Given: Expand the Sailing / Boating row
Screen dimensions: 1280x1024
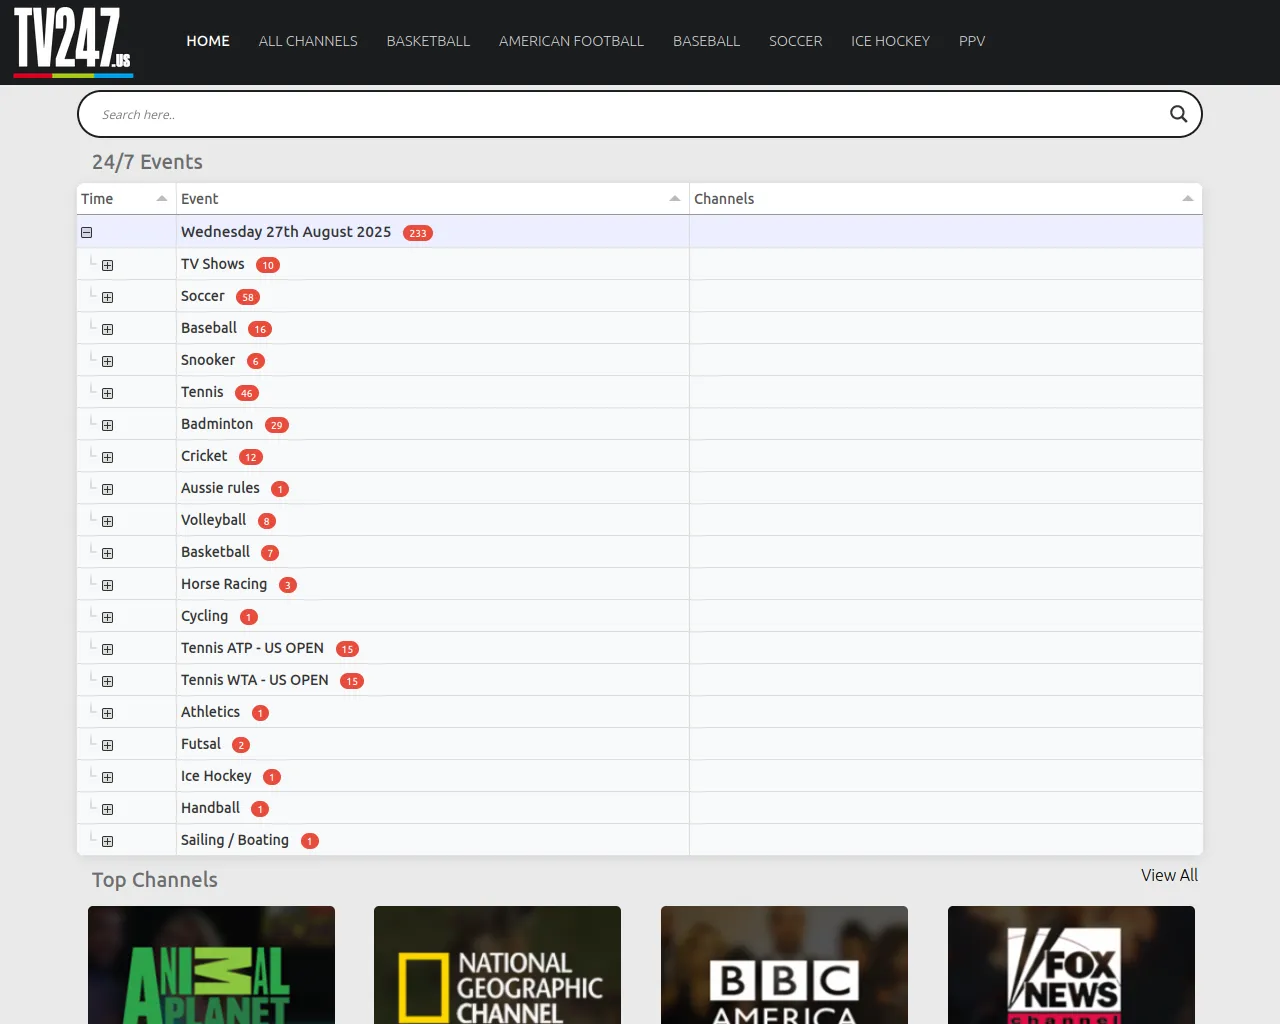Looking at the screenshot, I should (x=107, y=841).
